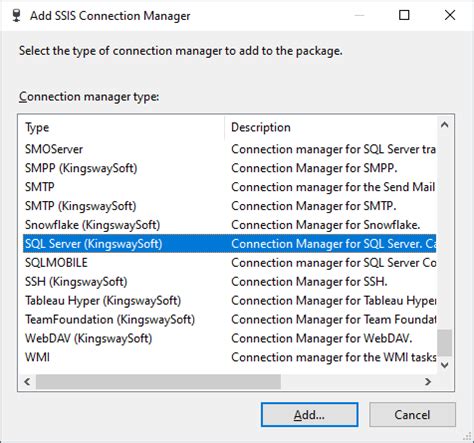Image resolution: width=474 pixels, height=443 pixels.
Task: Click 'Connection Manager for SSH.' description
Action: point(309,282)
